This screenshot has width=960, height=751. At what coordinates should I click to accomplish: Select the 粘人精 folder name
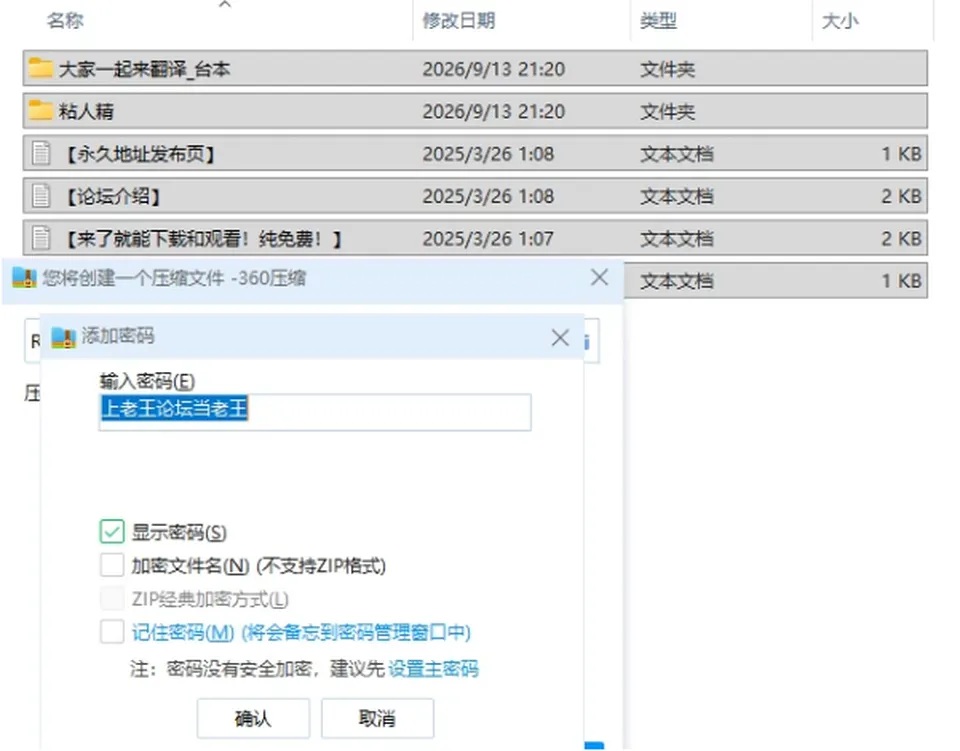click(86, 111)
